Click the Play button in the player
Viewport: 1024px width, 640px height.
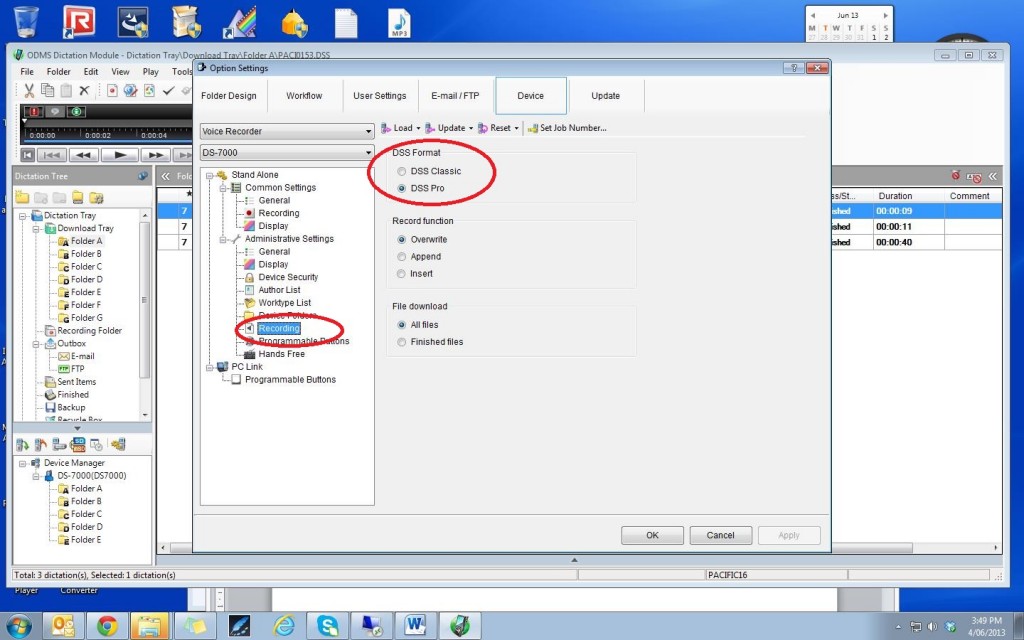[x=120, y=155]
